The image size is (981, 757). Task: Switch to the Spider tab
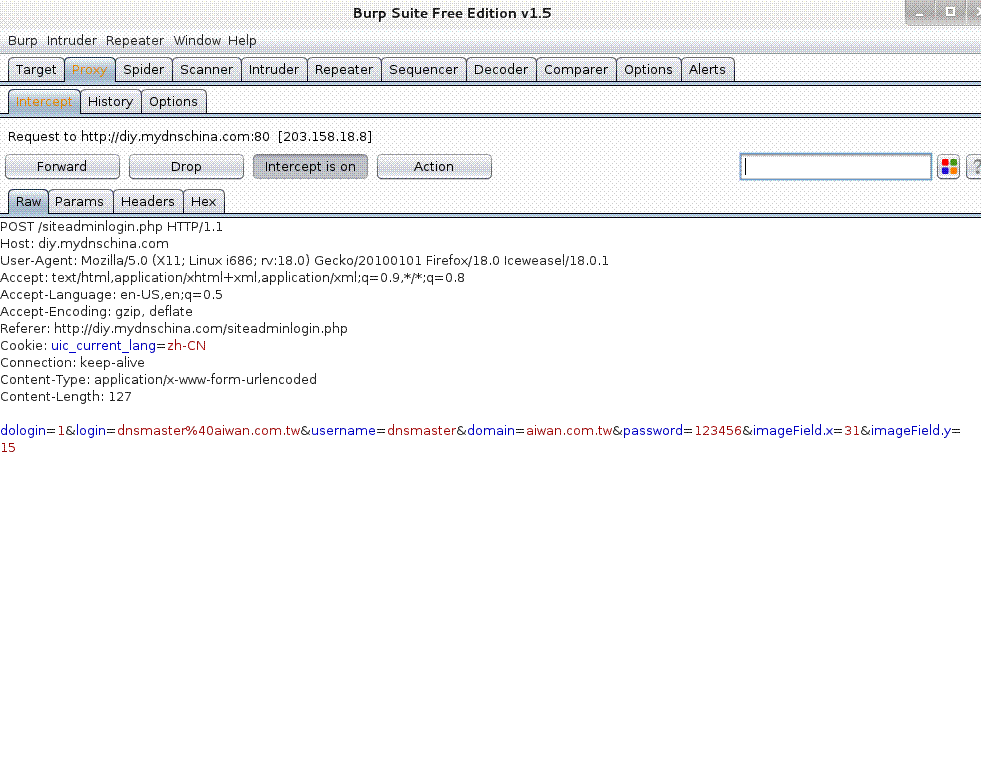pyautogui.click(x=143, y=69)
